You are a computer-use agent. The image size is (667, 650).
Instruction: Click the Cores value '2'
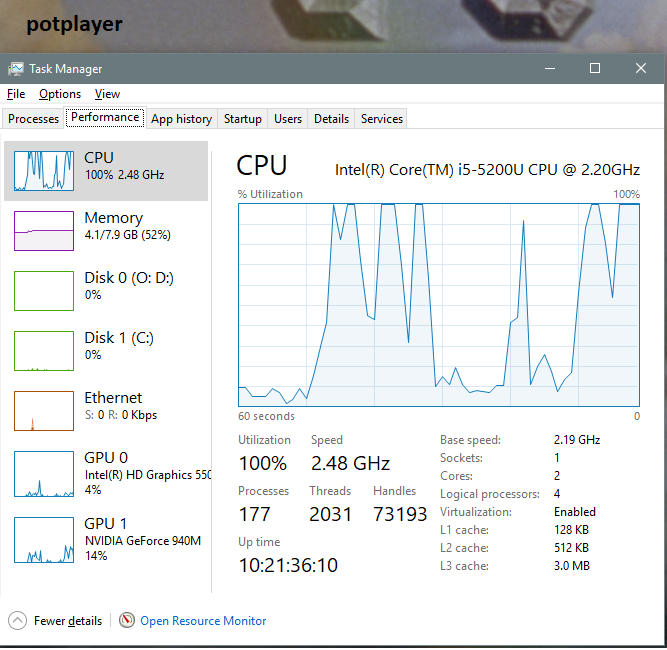(557, 476)
